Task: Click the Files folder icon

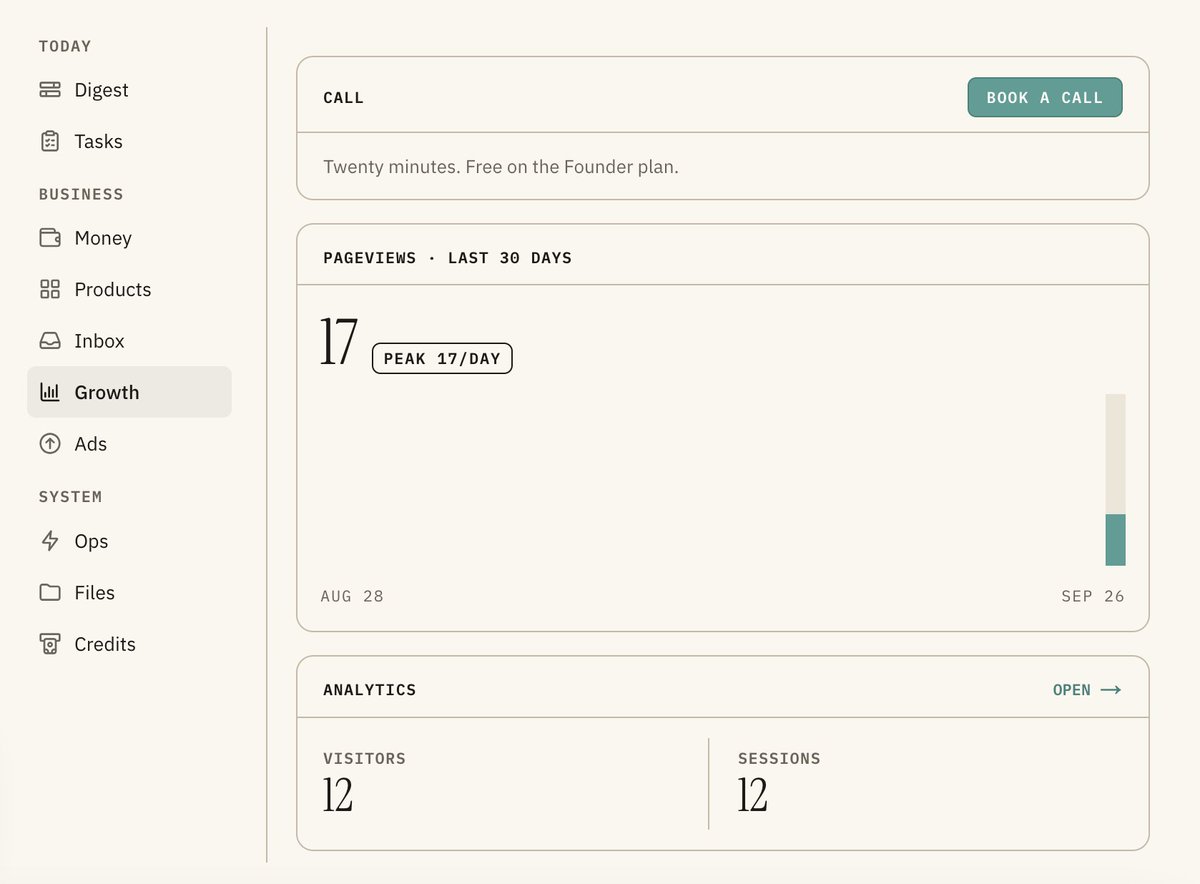Action: [x=50, y=592]
